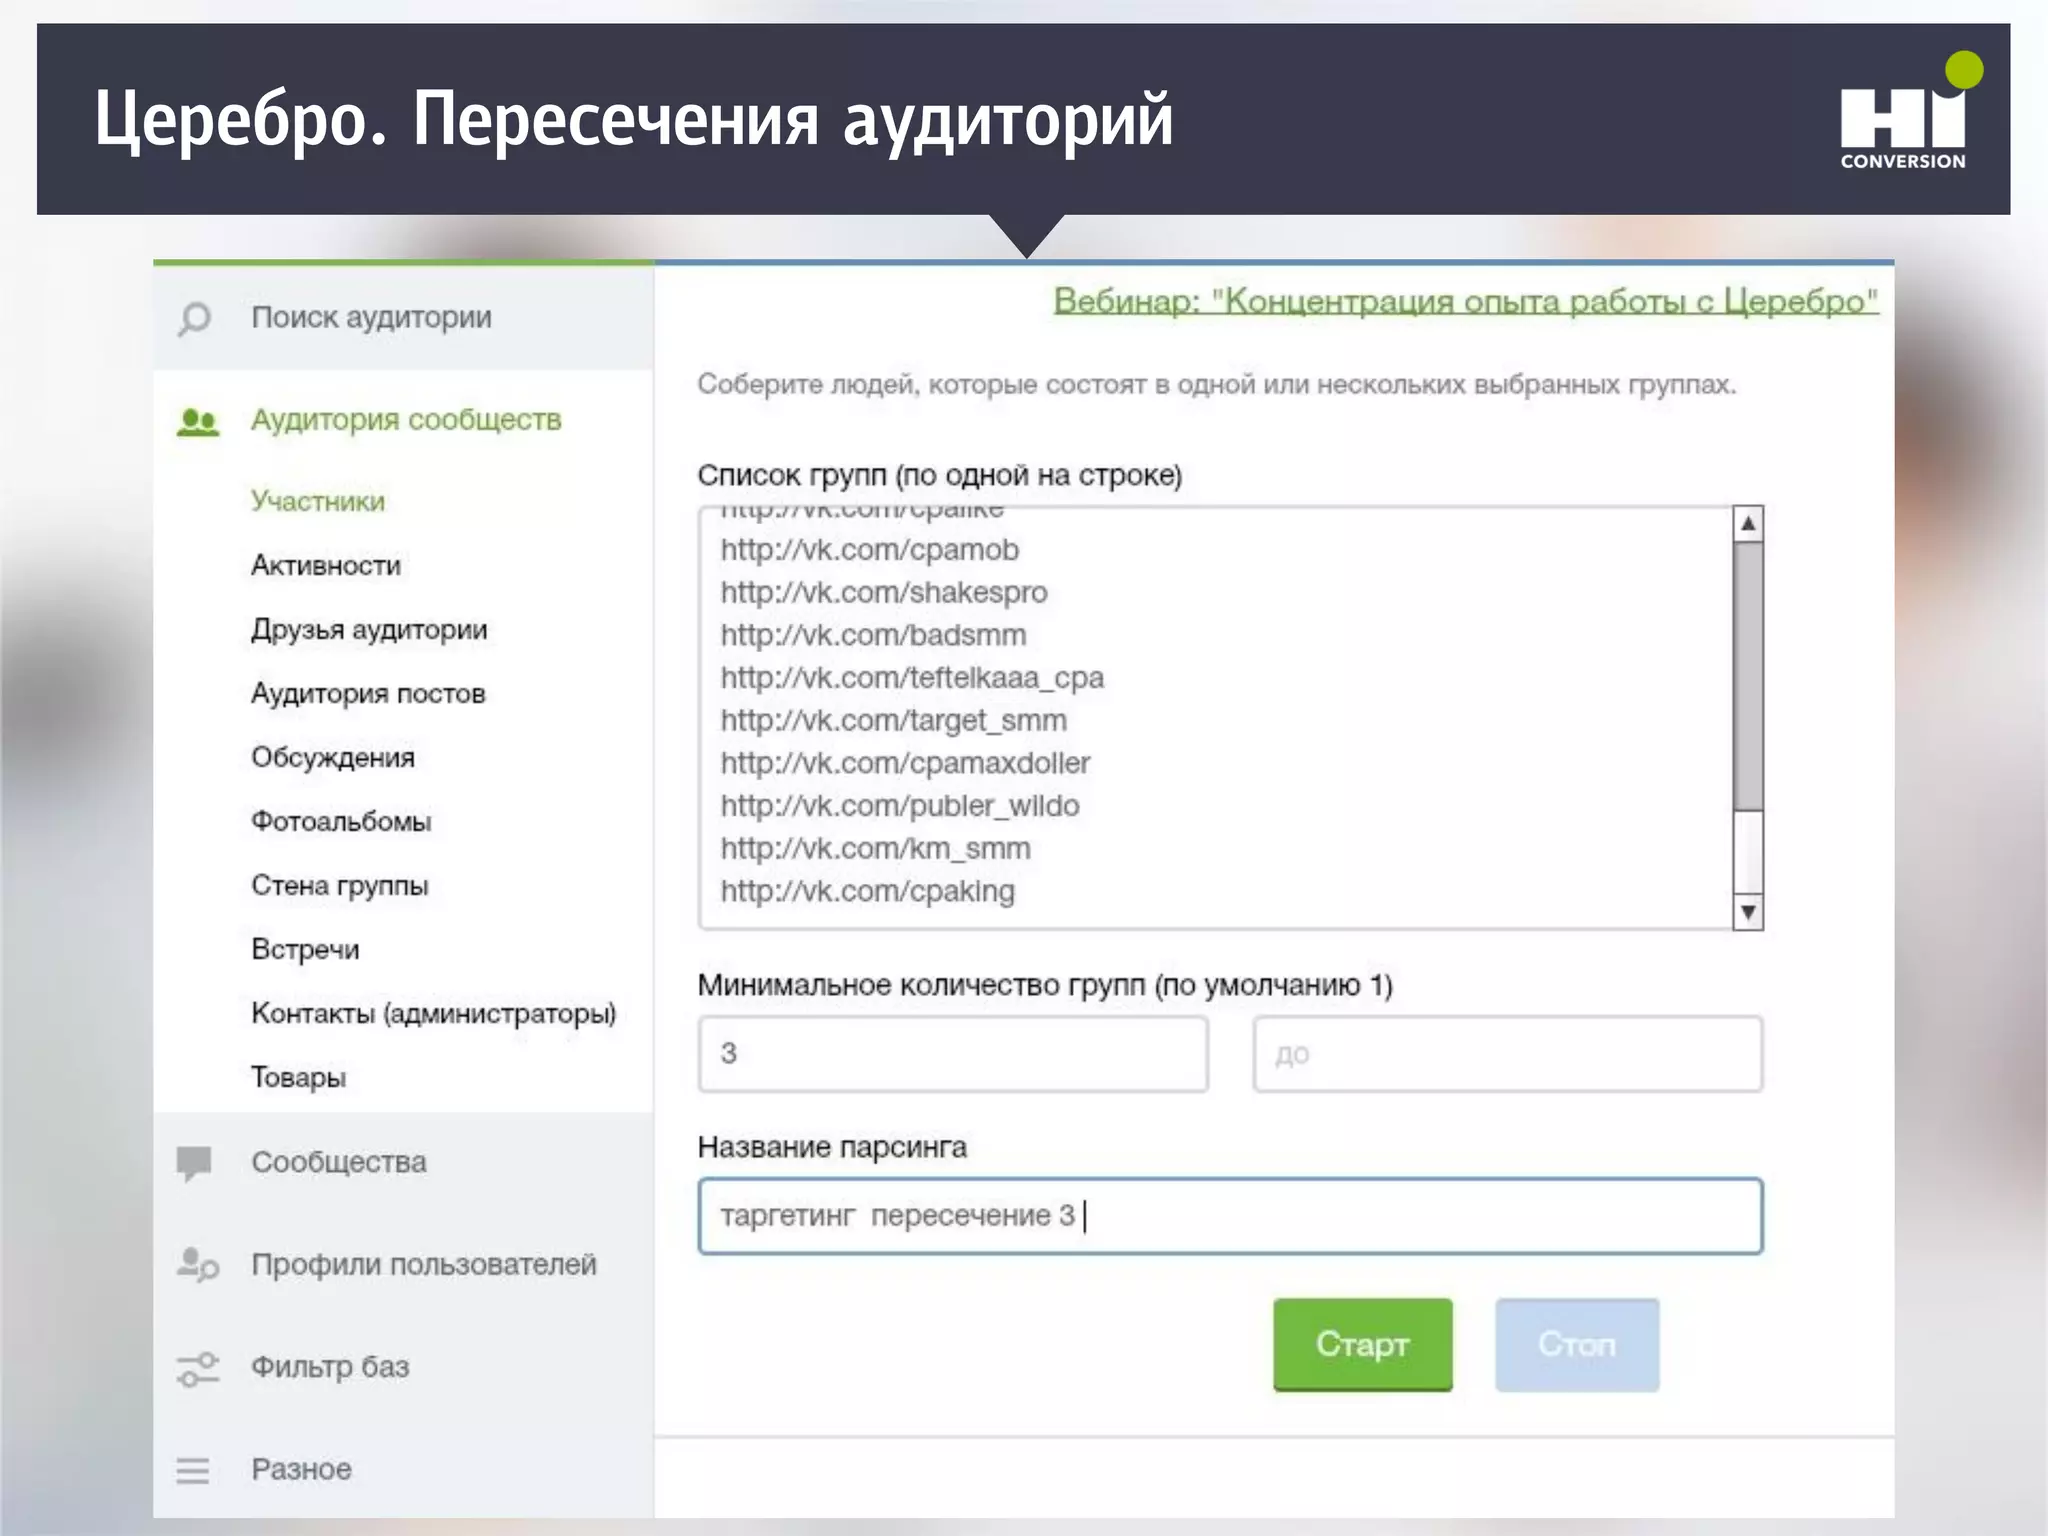
Task: Open Стена группы item
Action: tap(340, 885)
